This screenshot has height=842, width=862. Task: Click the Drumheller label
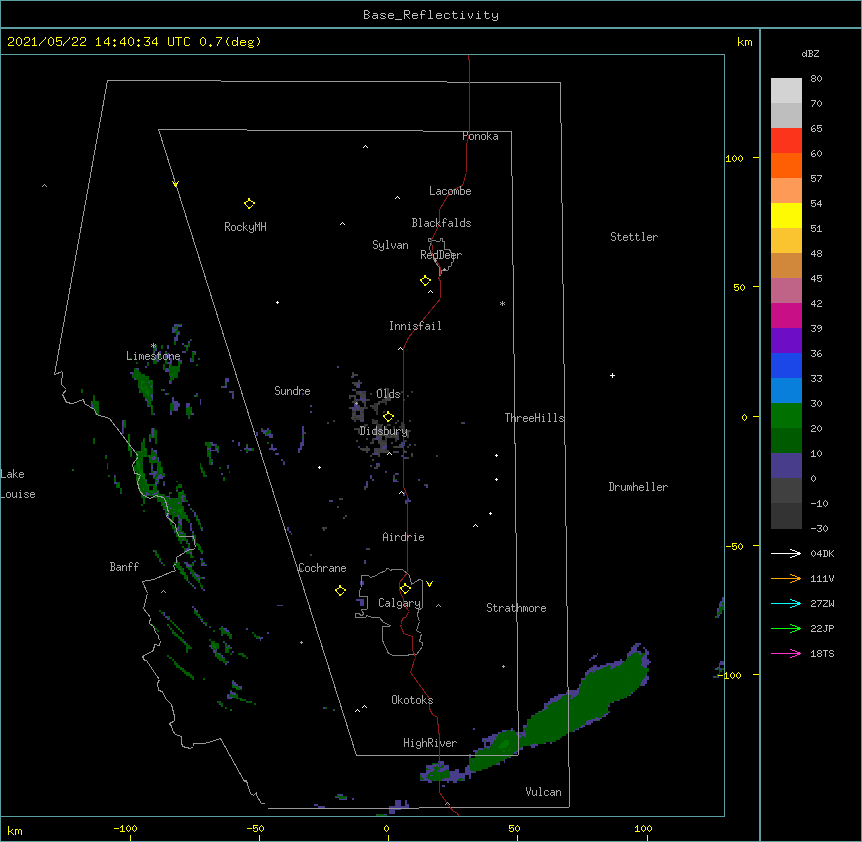point(638,487)
